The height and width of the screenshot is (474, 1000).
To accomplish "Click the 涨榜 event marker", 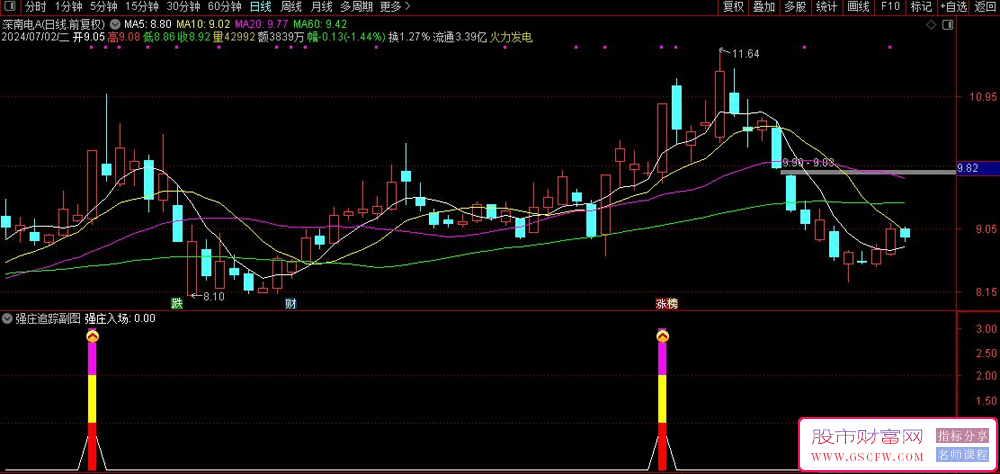I will pos(666,304).
